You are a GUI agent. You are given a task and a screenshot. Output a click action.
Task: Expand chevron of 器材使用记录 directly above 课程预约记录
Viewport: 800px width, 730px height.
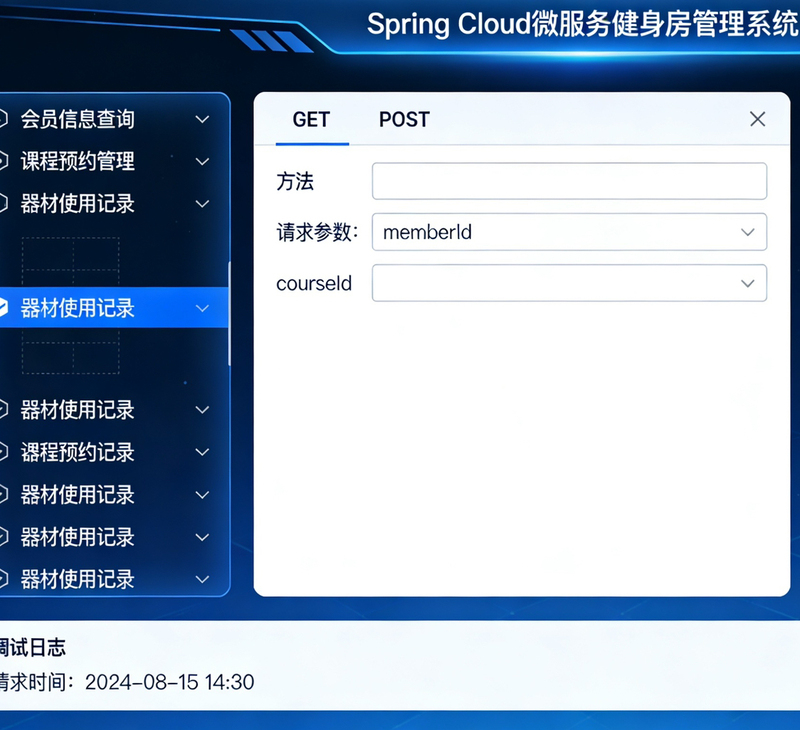(203, 410)
